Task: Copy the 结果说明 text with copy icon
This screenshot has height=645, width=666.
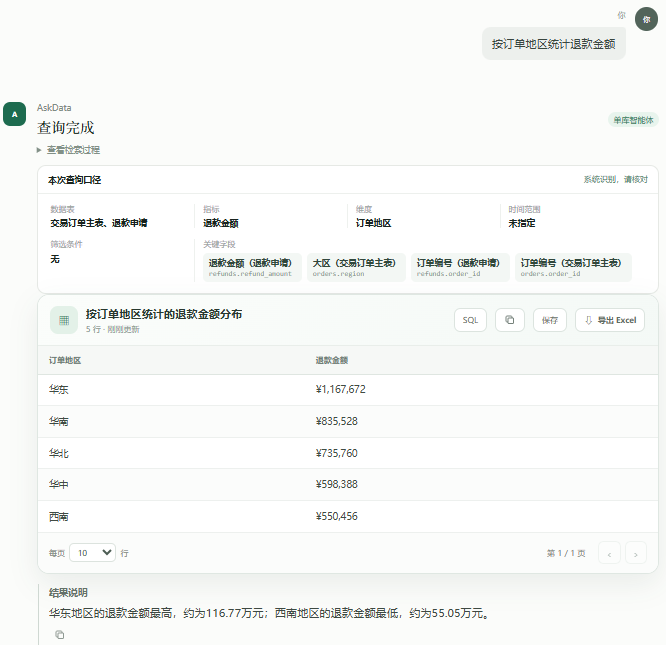Action: tap(59, 634)
